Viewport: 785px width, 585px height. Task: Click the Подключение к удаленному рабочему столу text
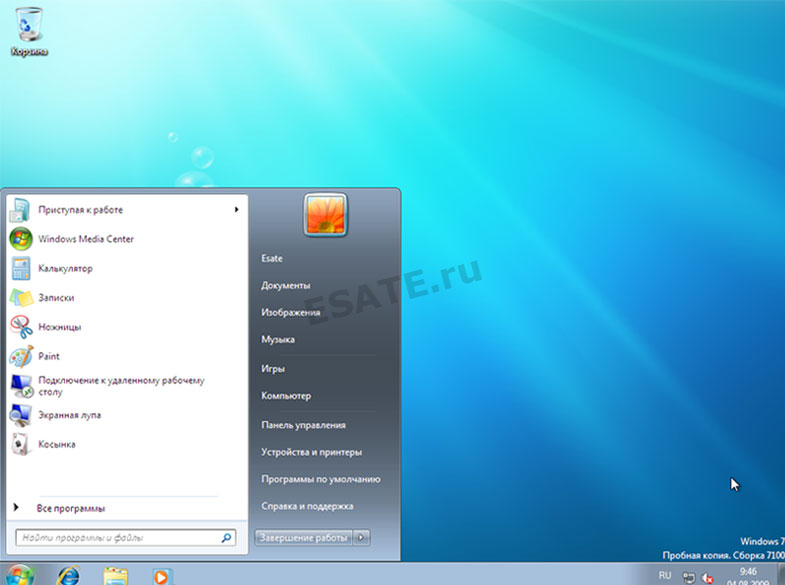coord(122,386)
